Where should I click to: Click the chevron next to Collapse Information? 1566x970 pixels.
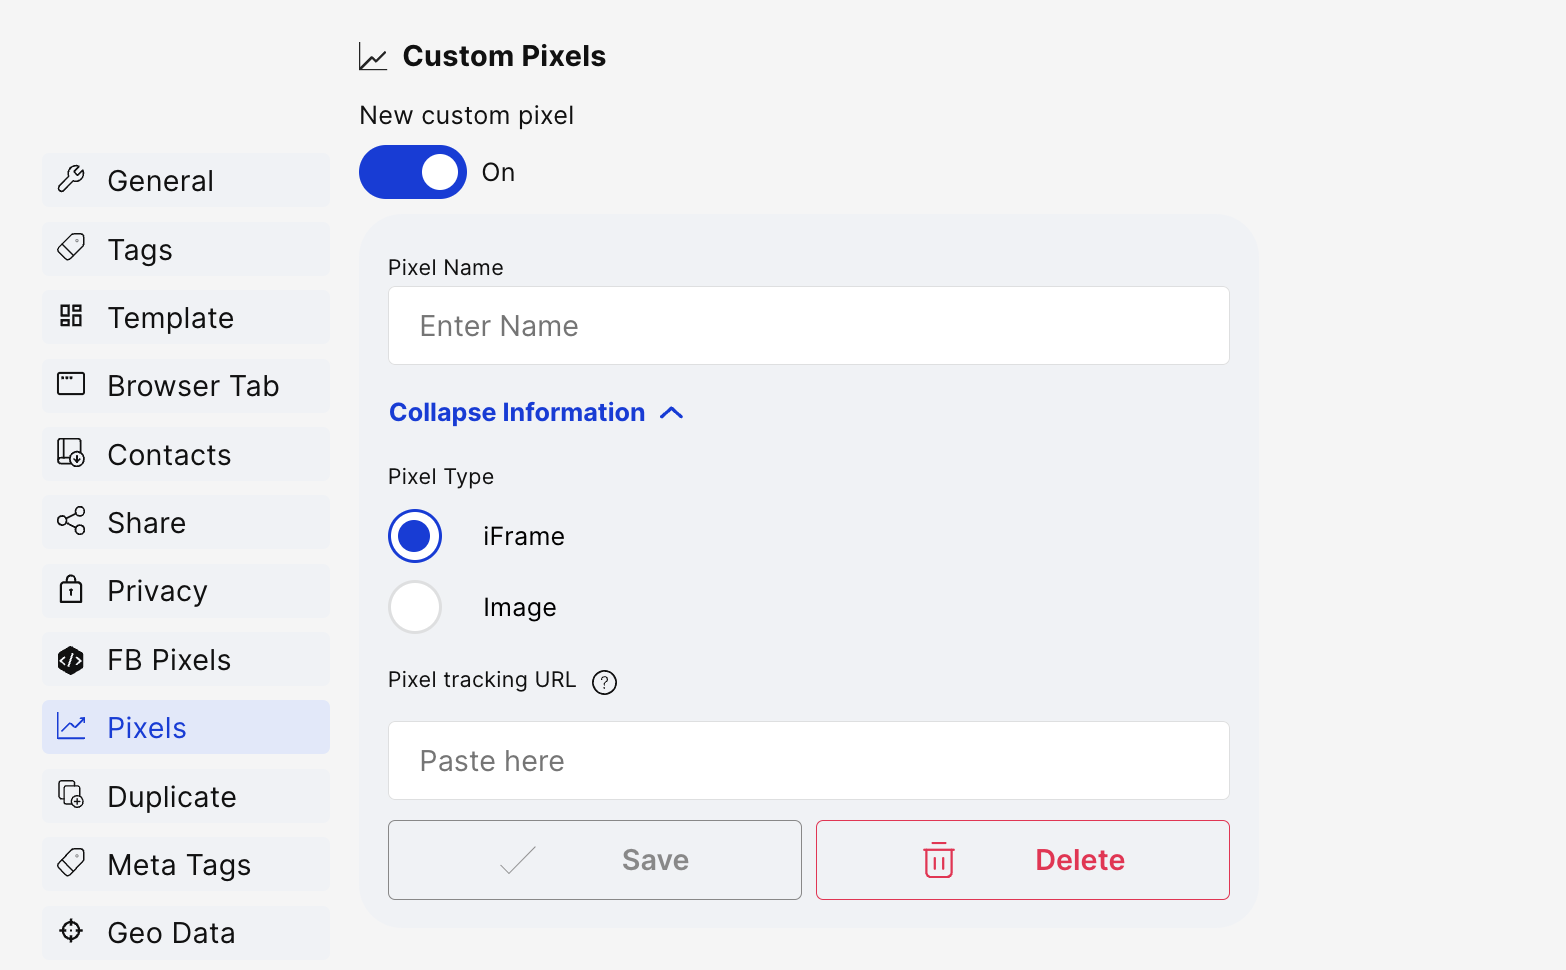click(x=672, y=413)
